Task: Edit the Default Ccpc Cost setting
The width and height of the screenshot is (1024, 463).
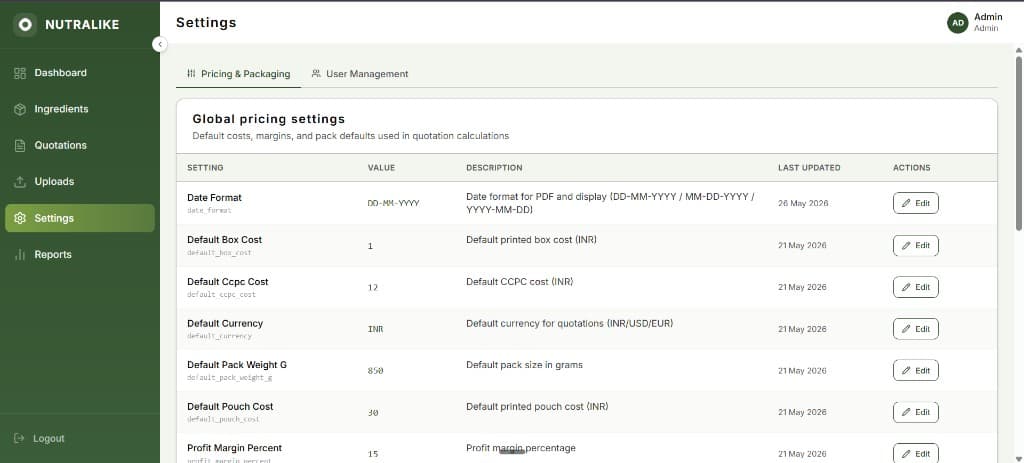Action: [916, 287]
